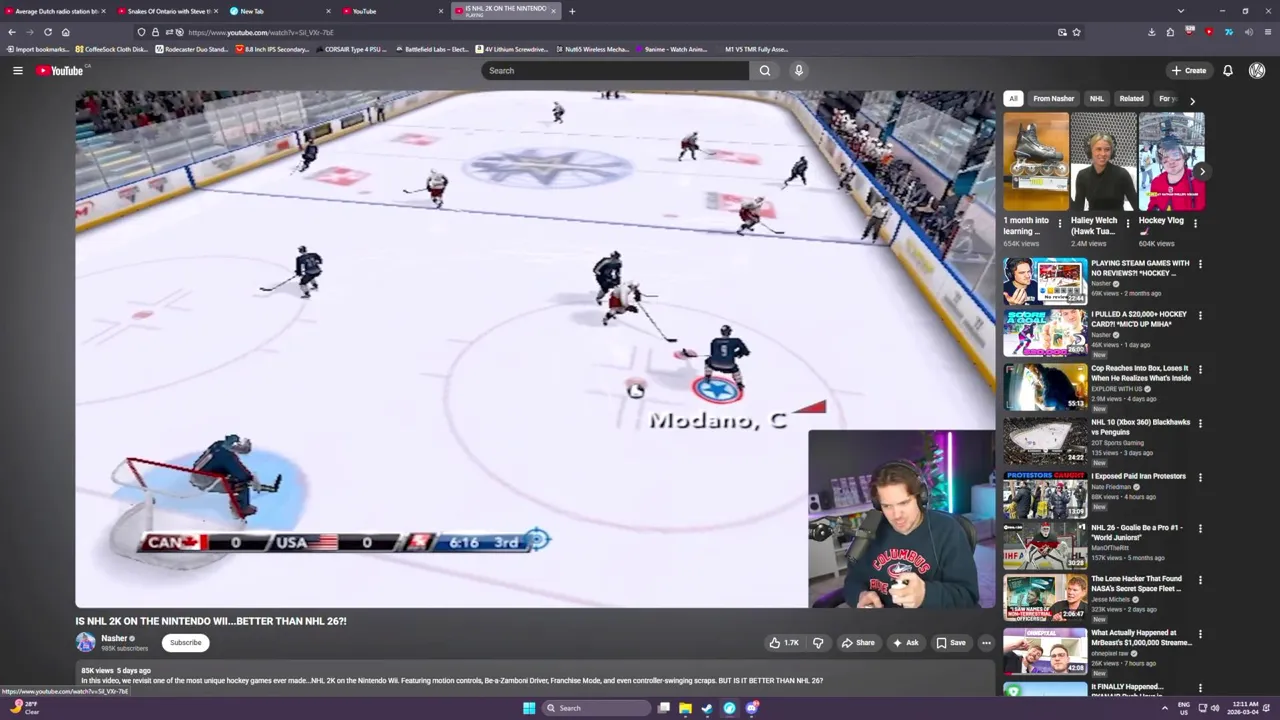Open the weather widget on taskbar
Screen dimensions: 1280x720
click(x=25, y=708)
